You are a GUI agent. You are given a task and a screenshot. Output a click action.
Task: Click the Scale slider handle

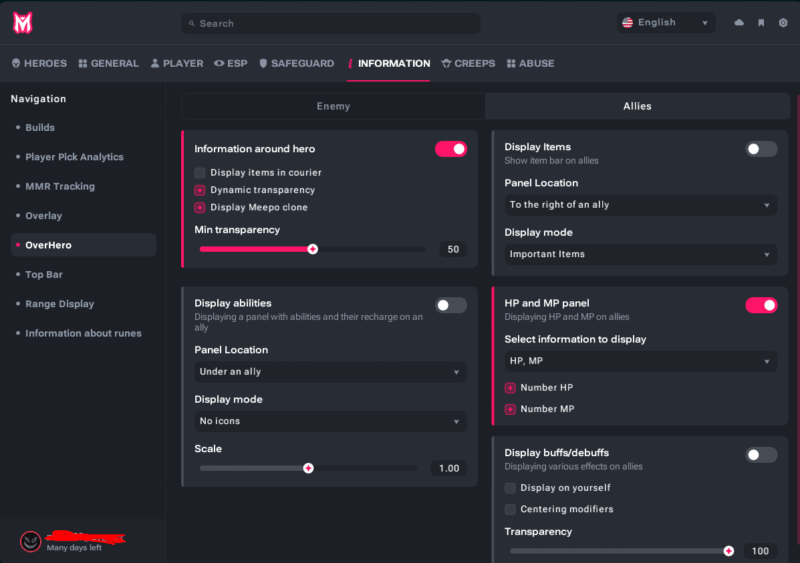coord(308,468)
